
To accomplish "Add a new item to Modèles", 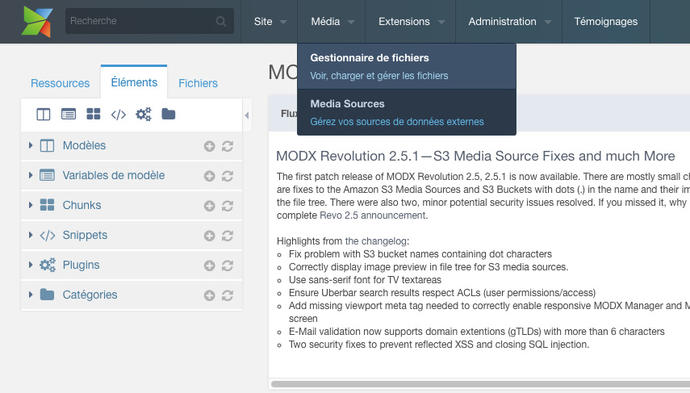I will click(209, 146).
